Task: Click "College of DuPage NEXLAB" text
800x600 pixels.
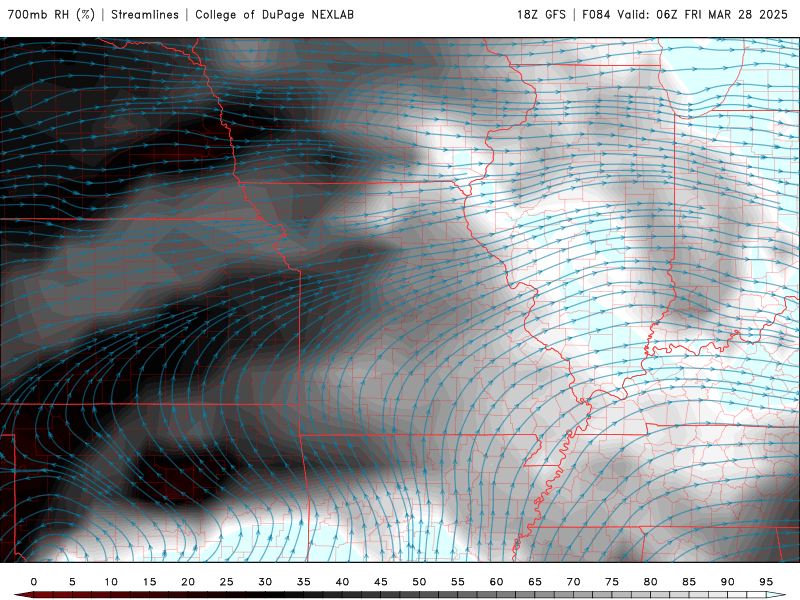Action: coord(274,15)
